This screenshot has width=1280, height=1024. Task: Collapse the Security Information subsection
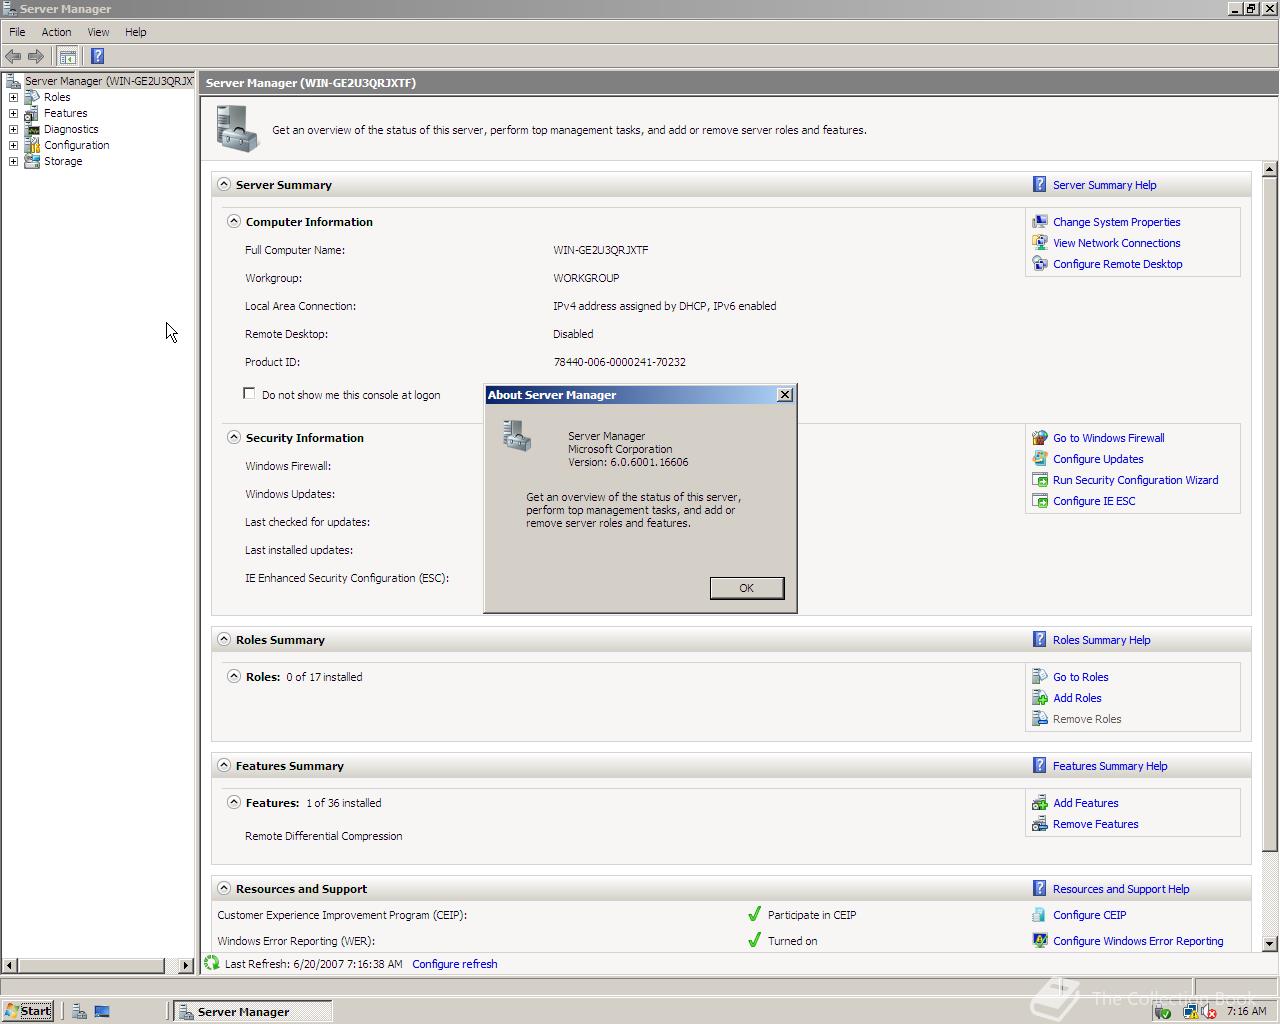tap(234, 438)
